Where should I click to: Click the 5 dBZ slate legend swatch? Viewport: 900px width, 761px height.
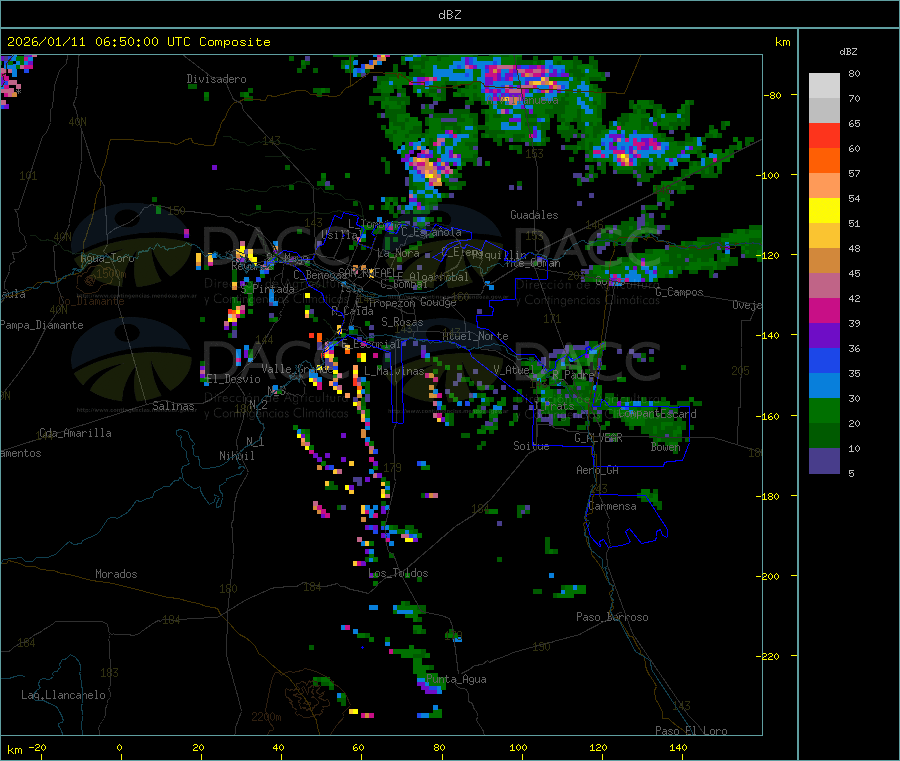[824, 461]
